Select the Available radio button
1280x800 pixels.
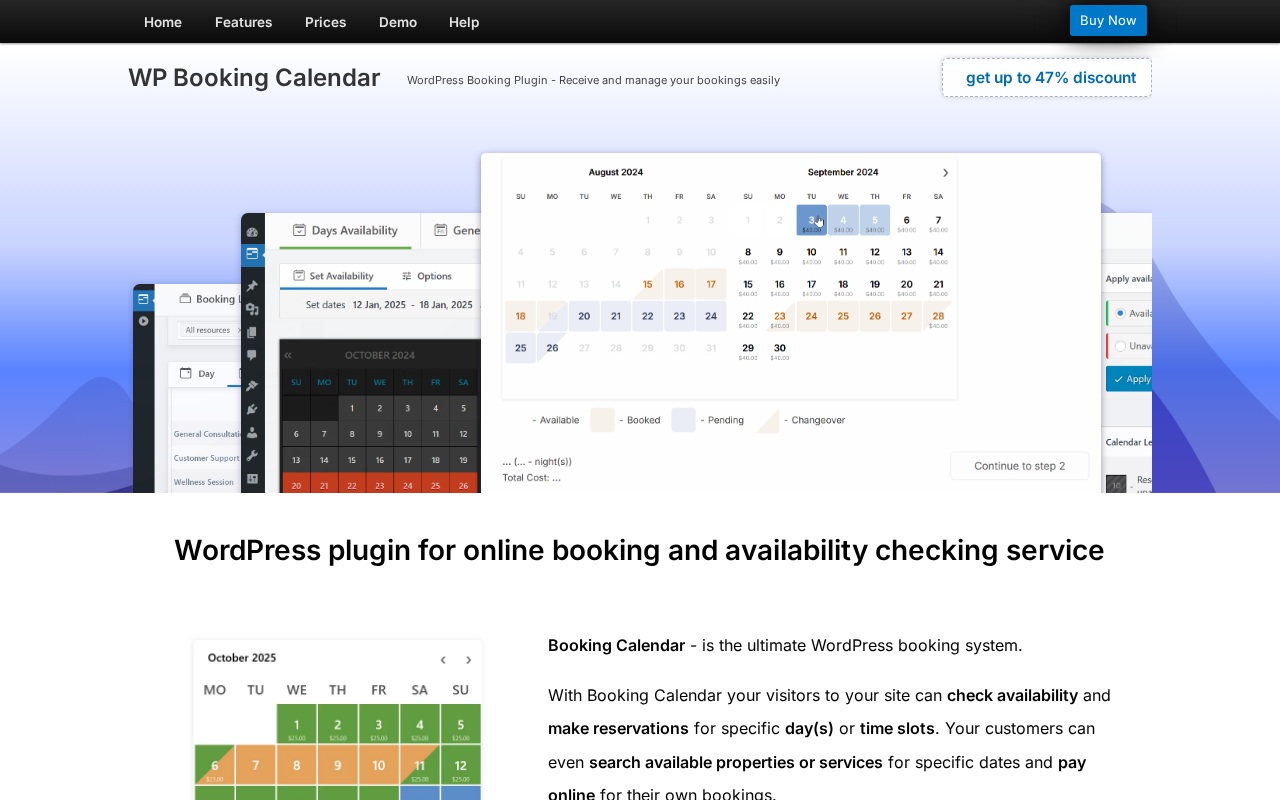point(1120,313)
